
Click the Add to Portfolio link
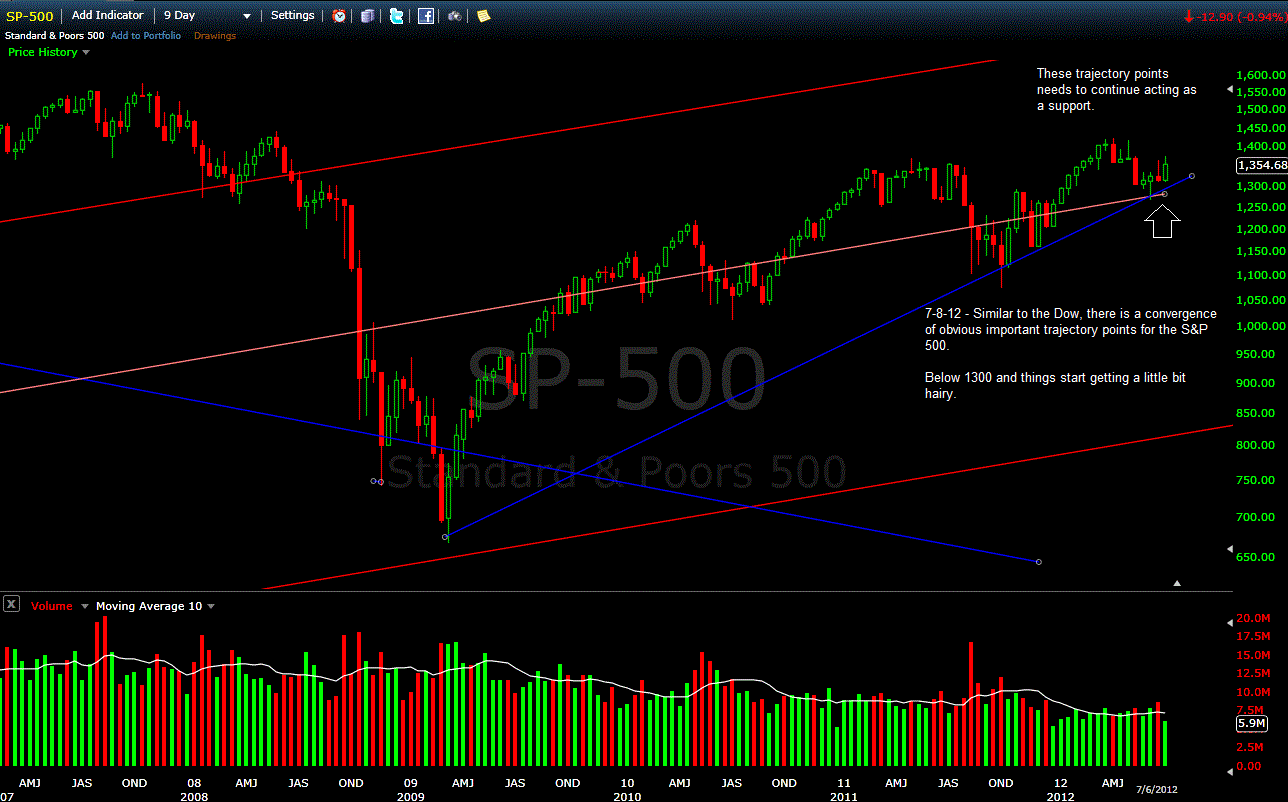coord(146,36)
